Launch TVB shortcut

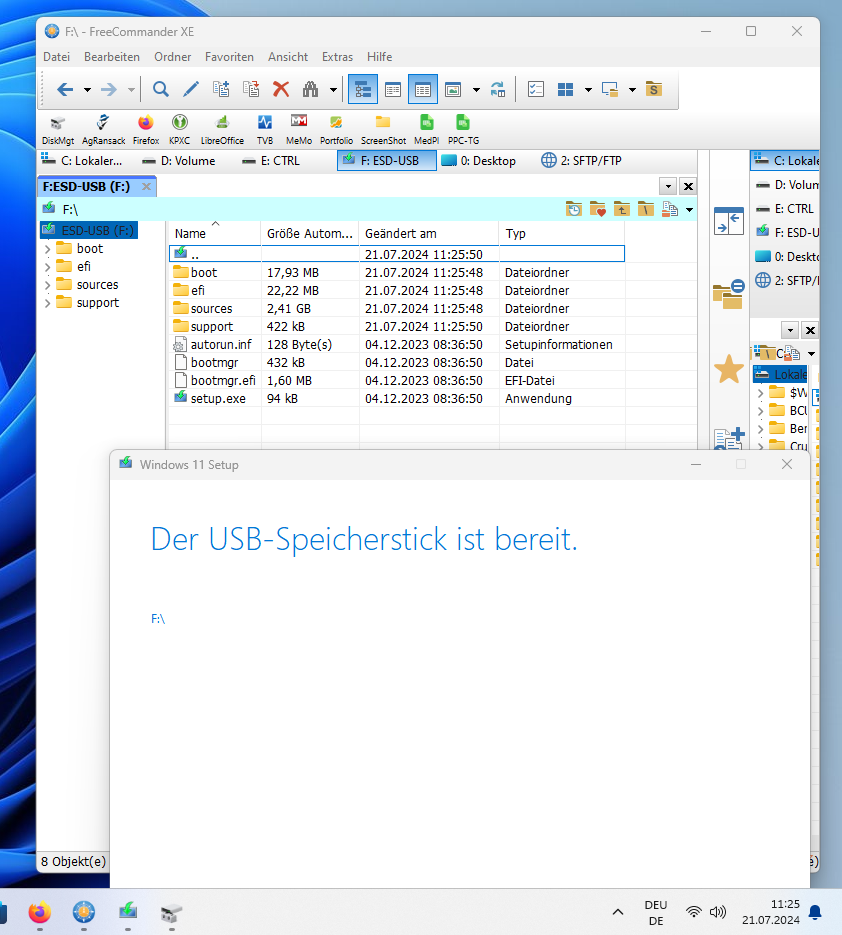(x=265, y=130)
